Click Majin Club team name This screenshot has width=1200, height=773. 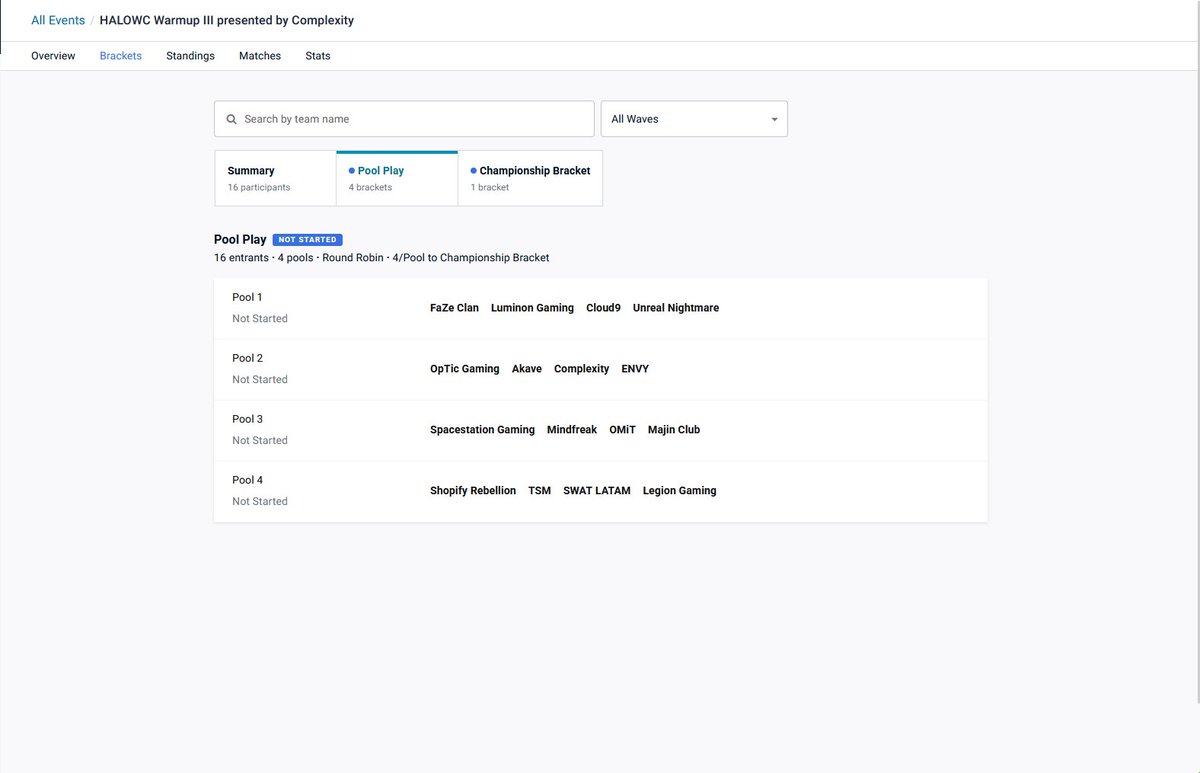click(674, 430)
